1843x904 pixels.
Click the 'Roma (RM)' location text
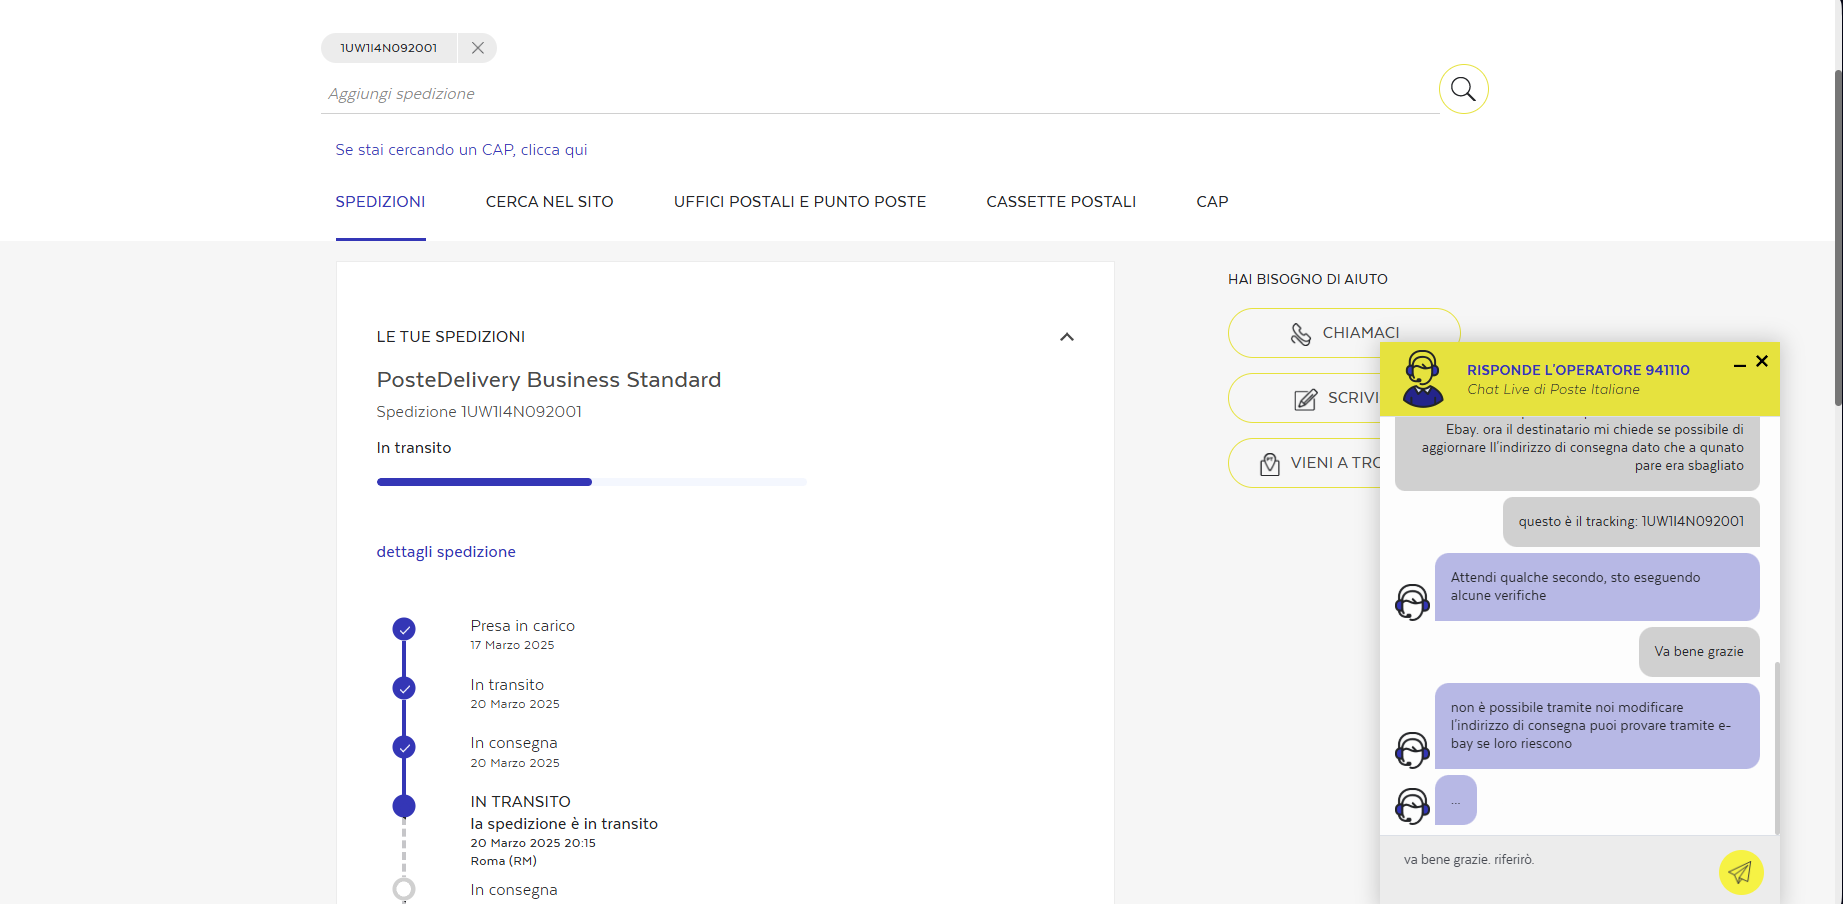click(x=504, y=861)
